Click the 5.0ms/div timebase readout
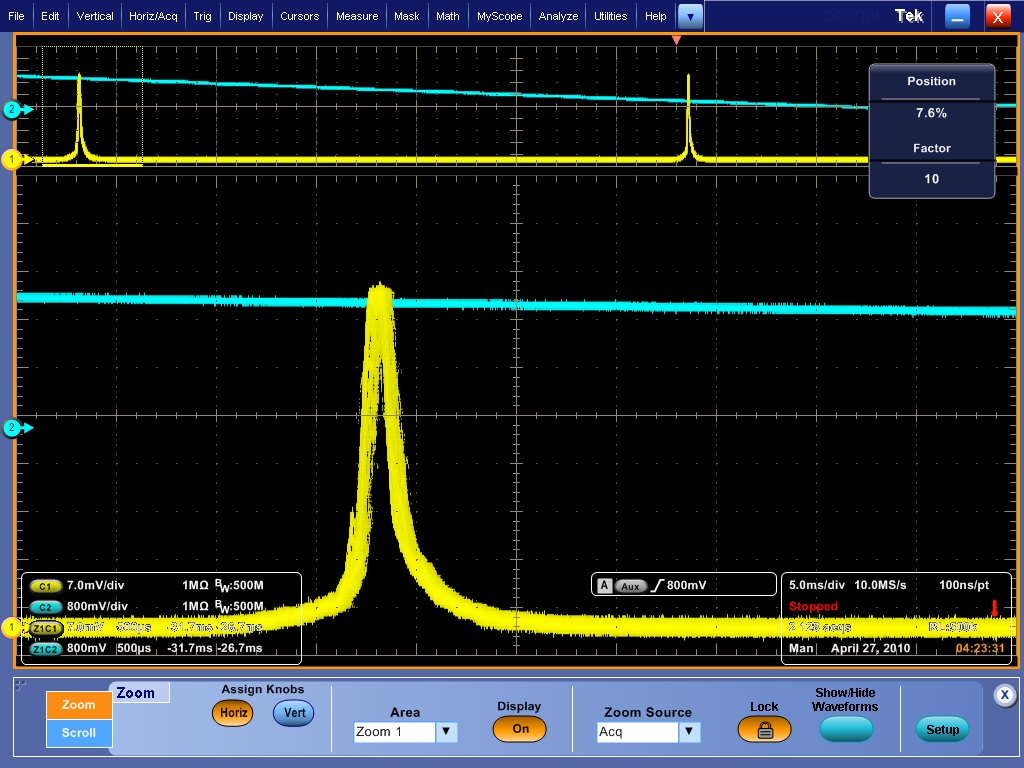This screenshot has width=1024, height=768. 817,585
